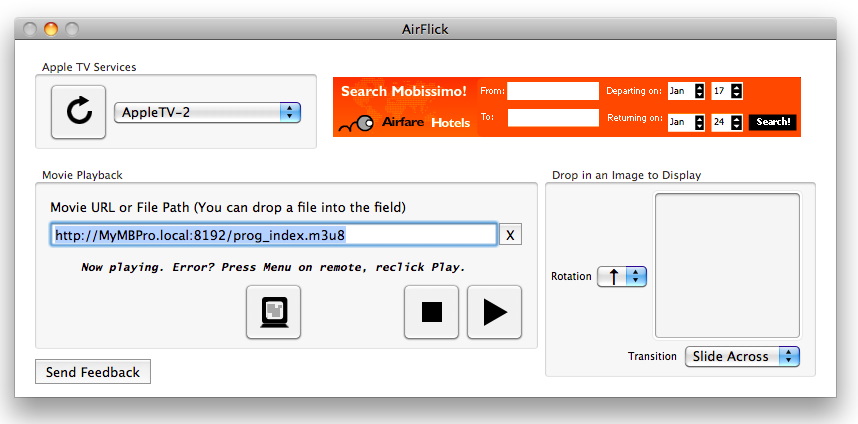
Task: Click the Hotels link in Mobissimo banner
Action: click(x=451, y=122)
